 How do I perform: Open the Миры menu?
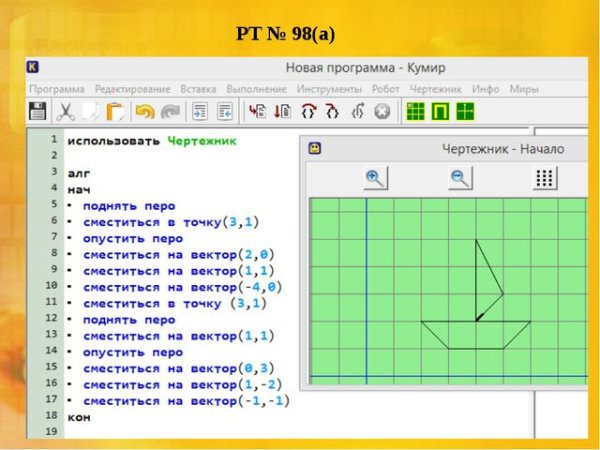[524, 88]
